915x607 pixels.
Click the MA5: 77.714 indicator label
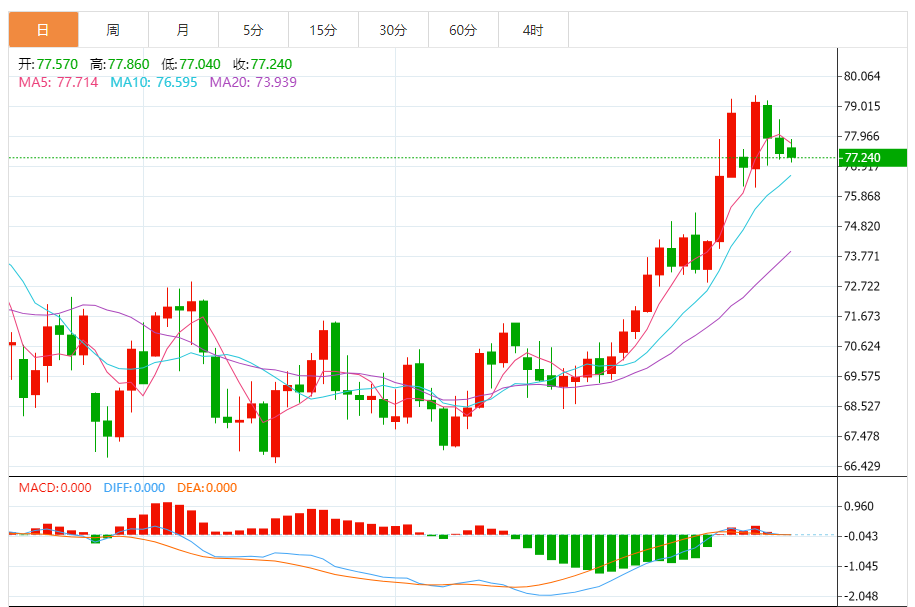(x=58, y=82)
